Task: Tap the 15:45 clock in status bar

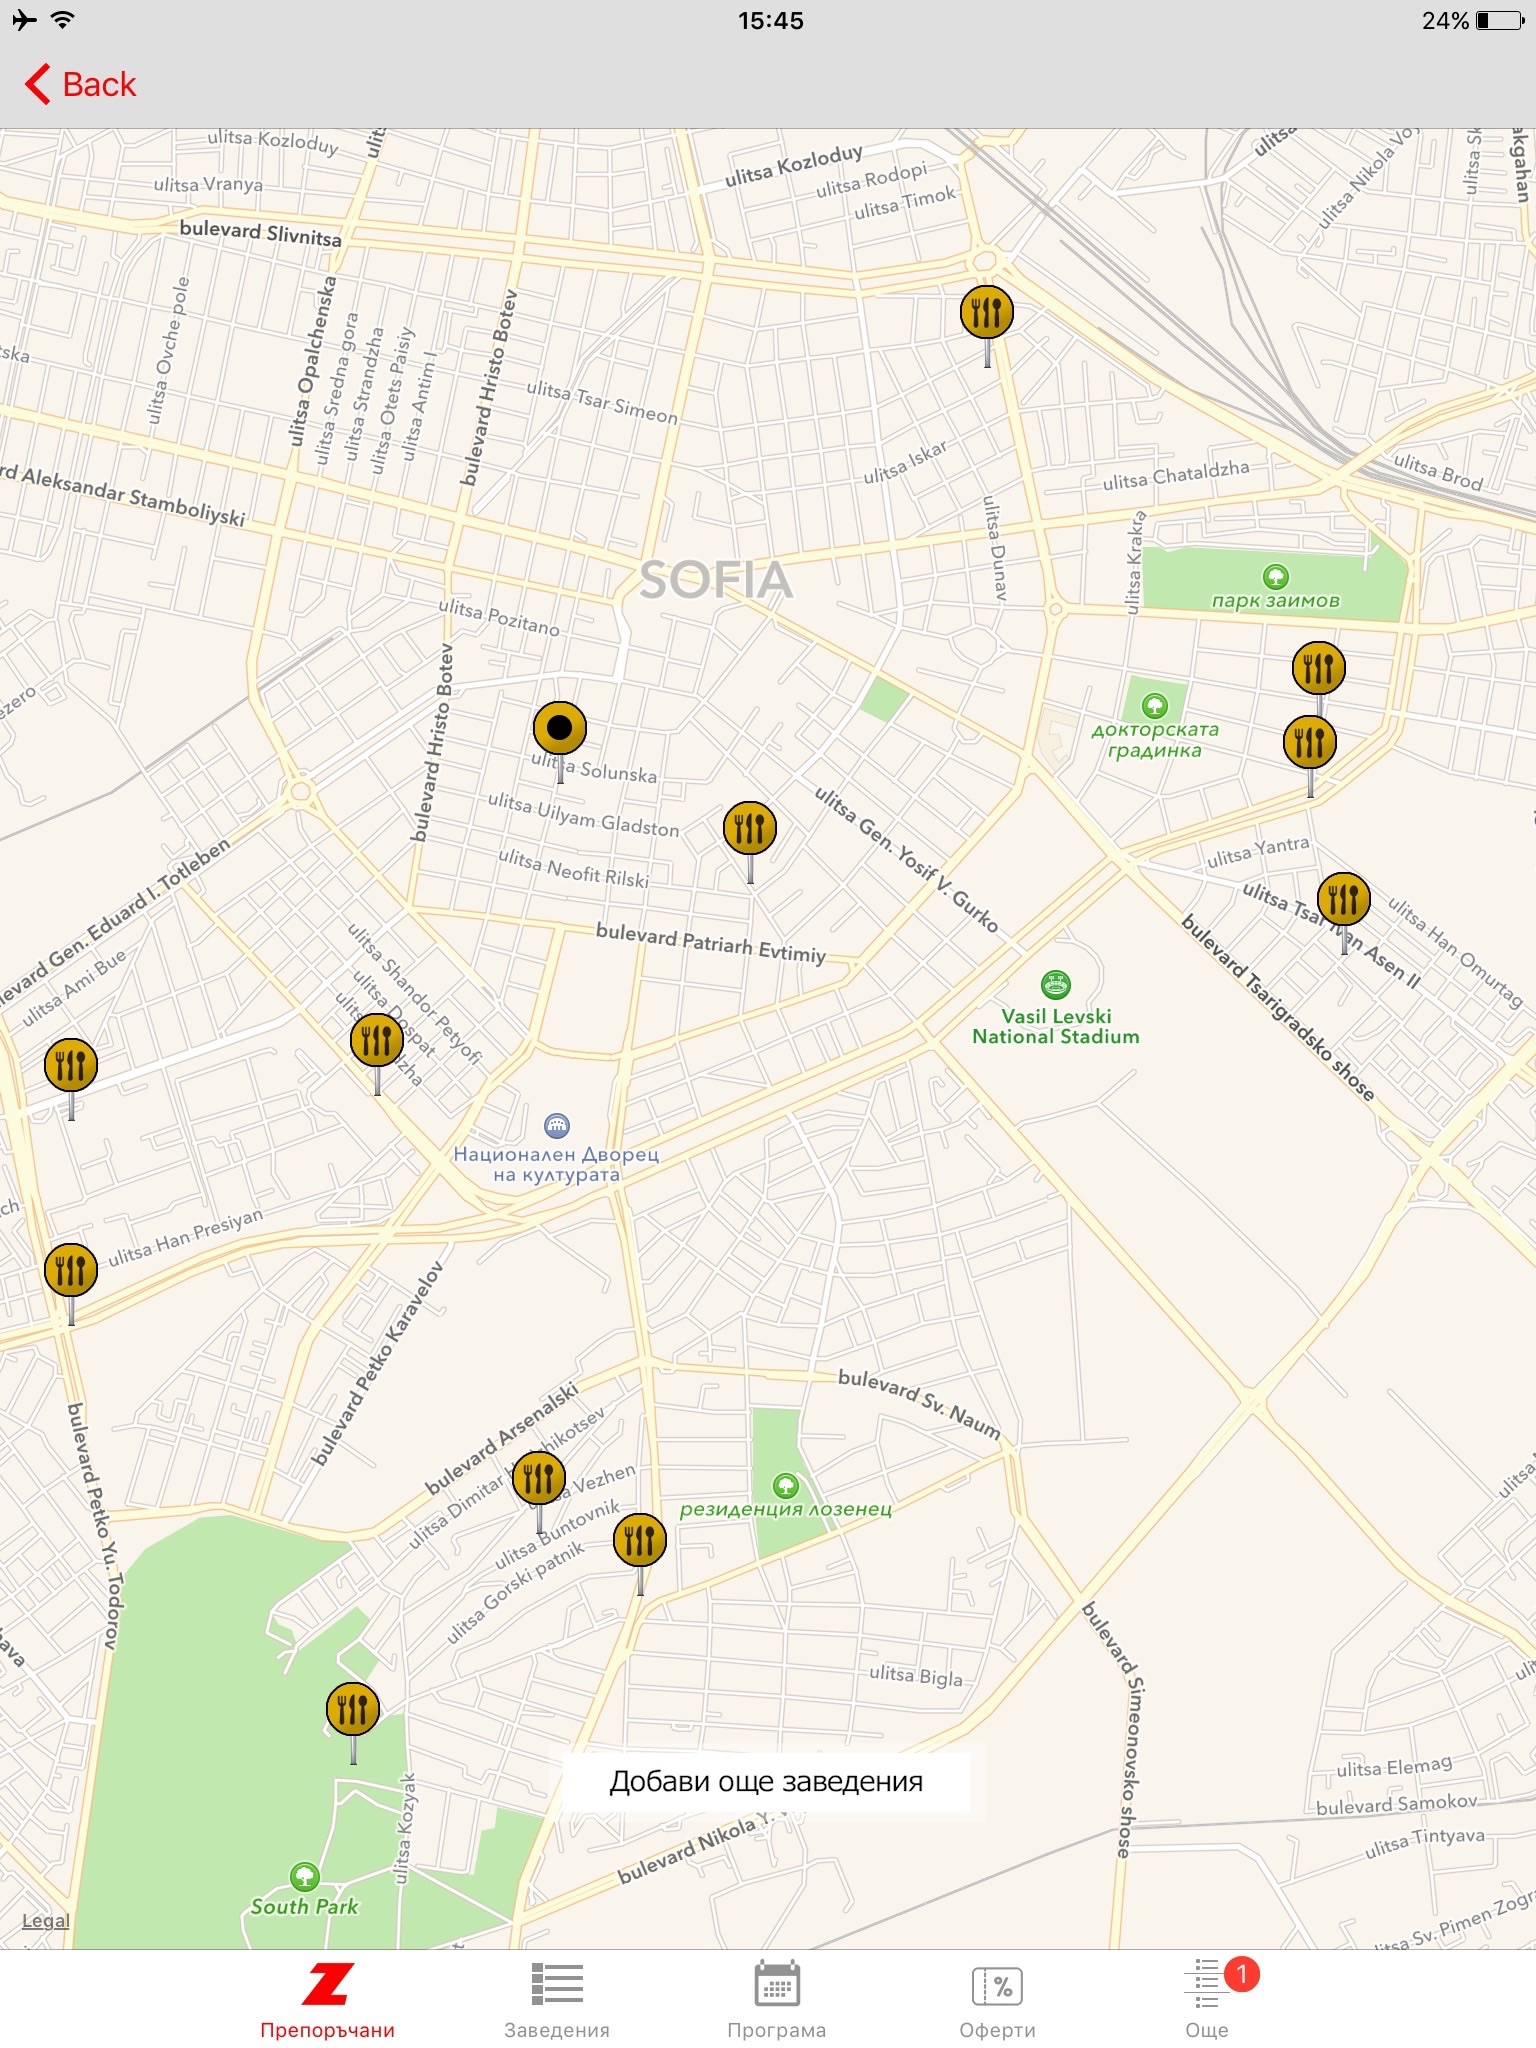Action: coord(771,21)
